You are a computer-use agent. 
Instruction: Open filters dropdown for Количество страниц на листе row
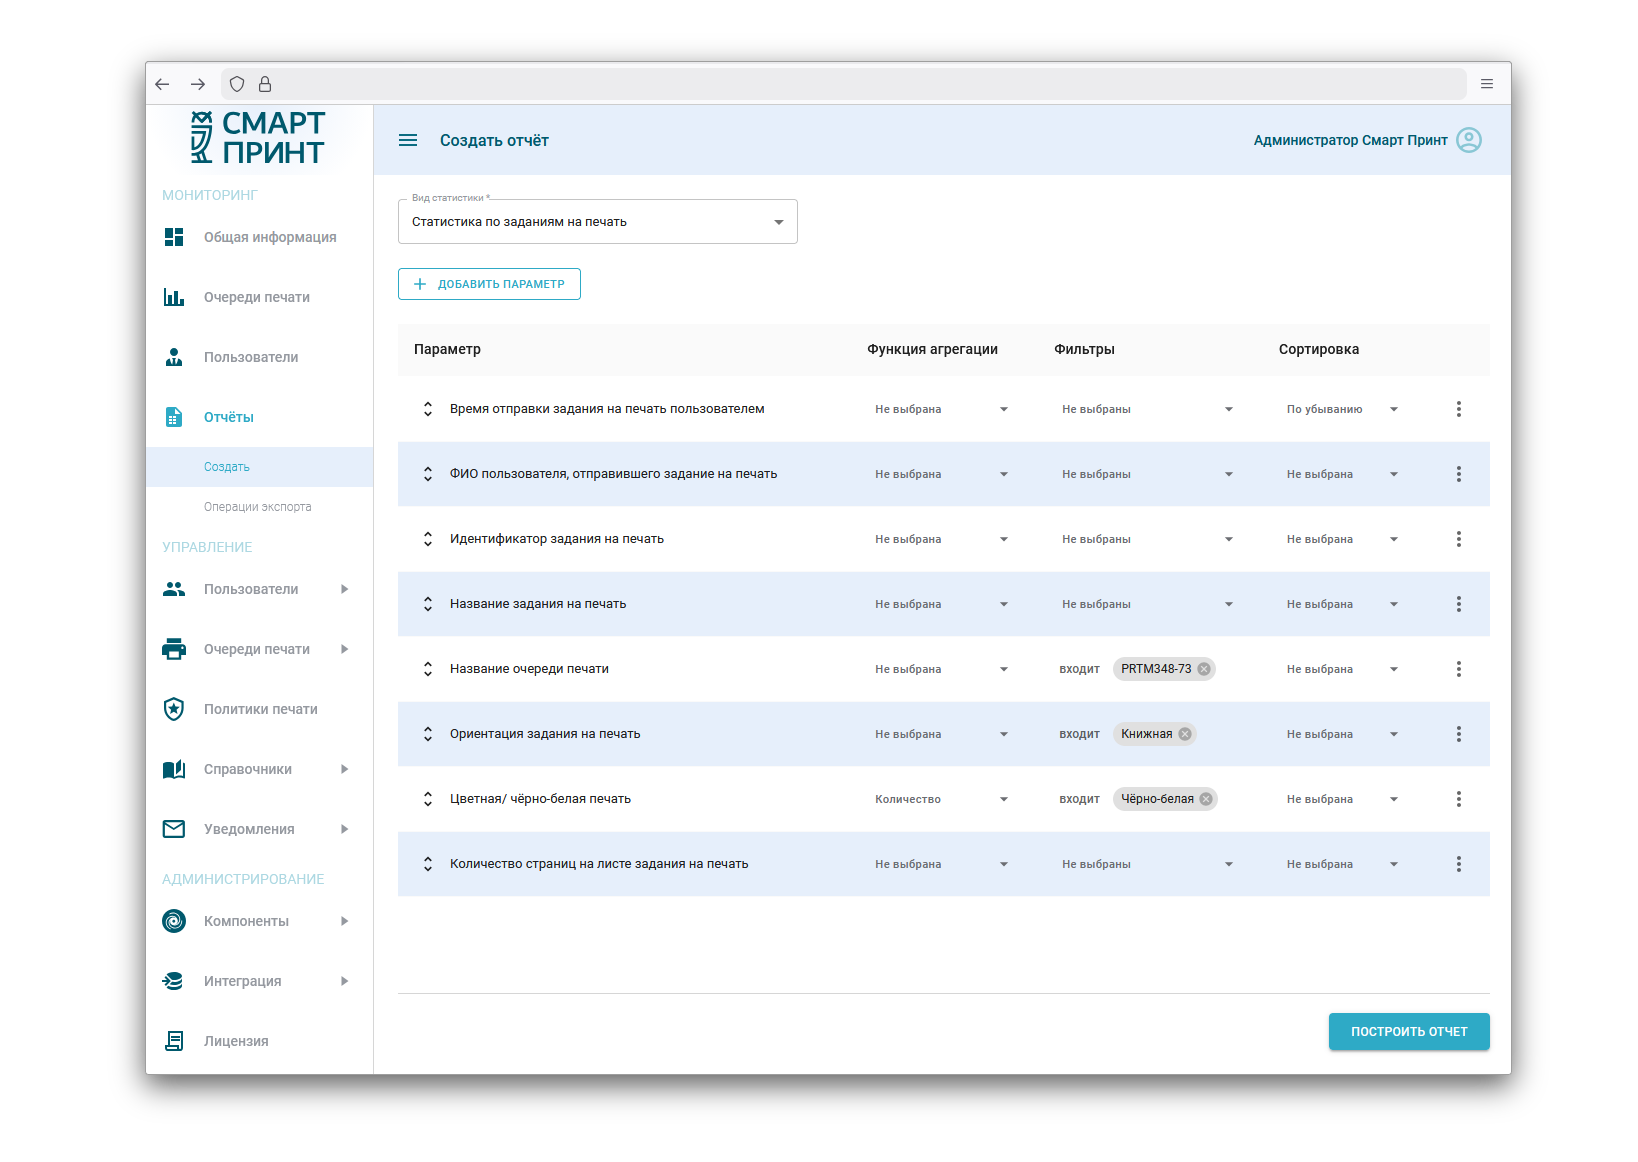coord(1147,864)
